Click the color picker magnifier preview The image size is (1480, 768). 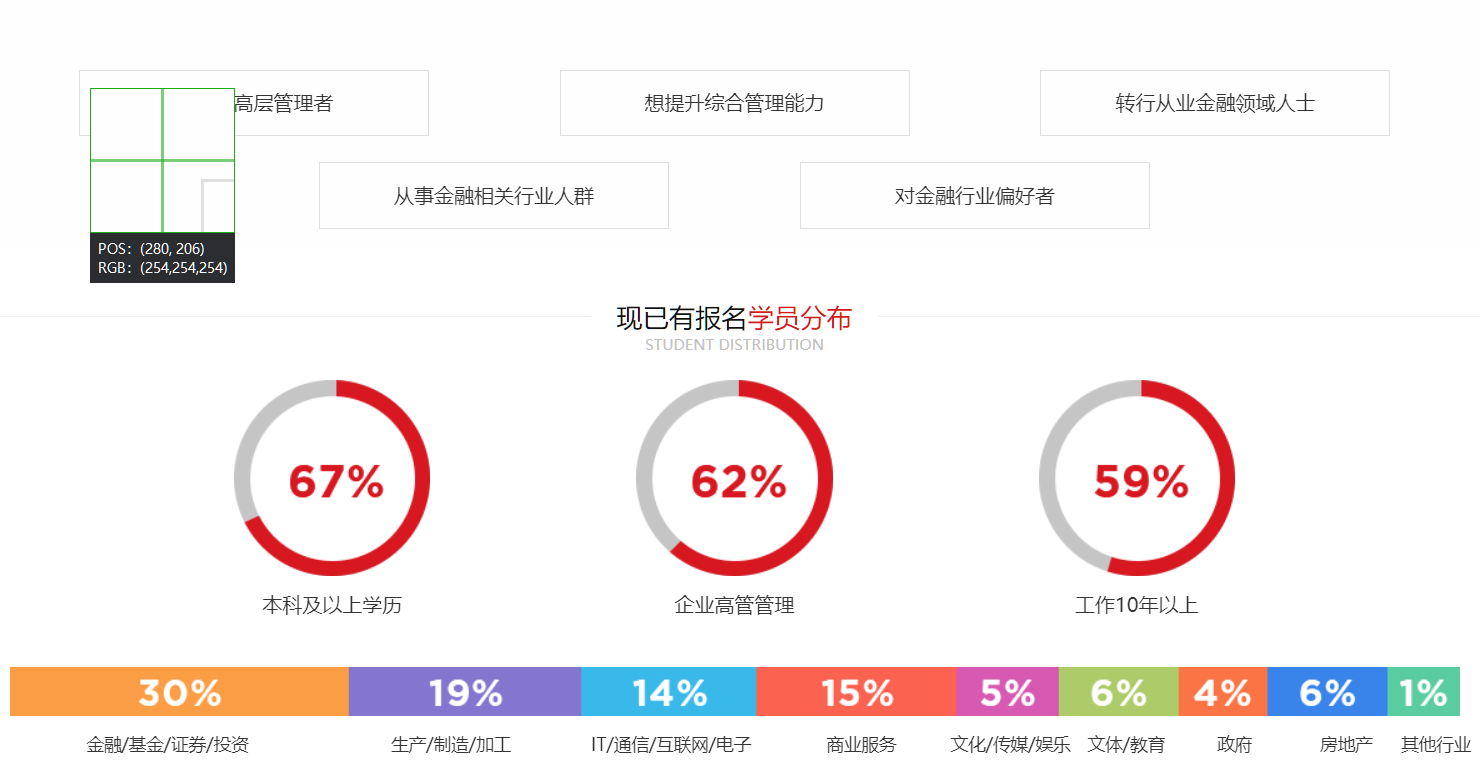tap(162, 160)
